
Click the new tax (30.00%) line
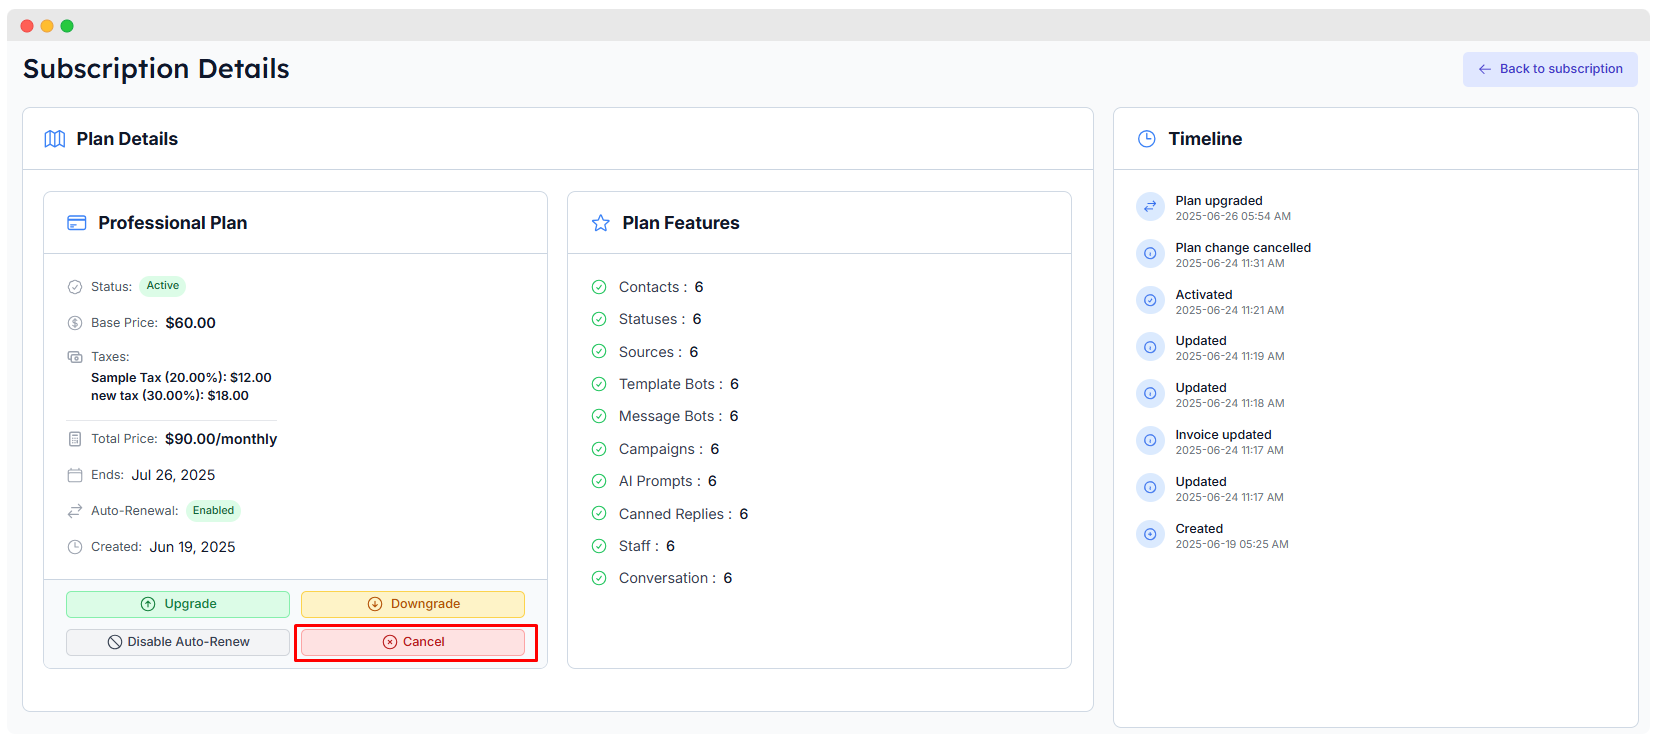(170, 396)
